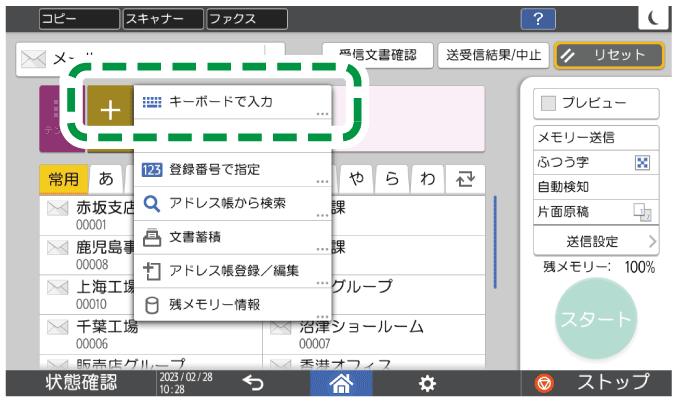Tap the 自動検知 setting

pos(596,187)
